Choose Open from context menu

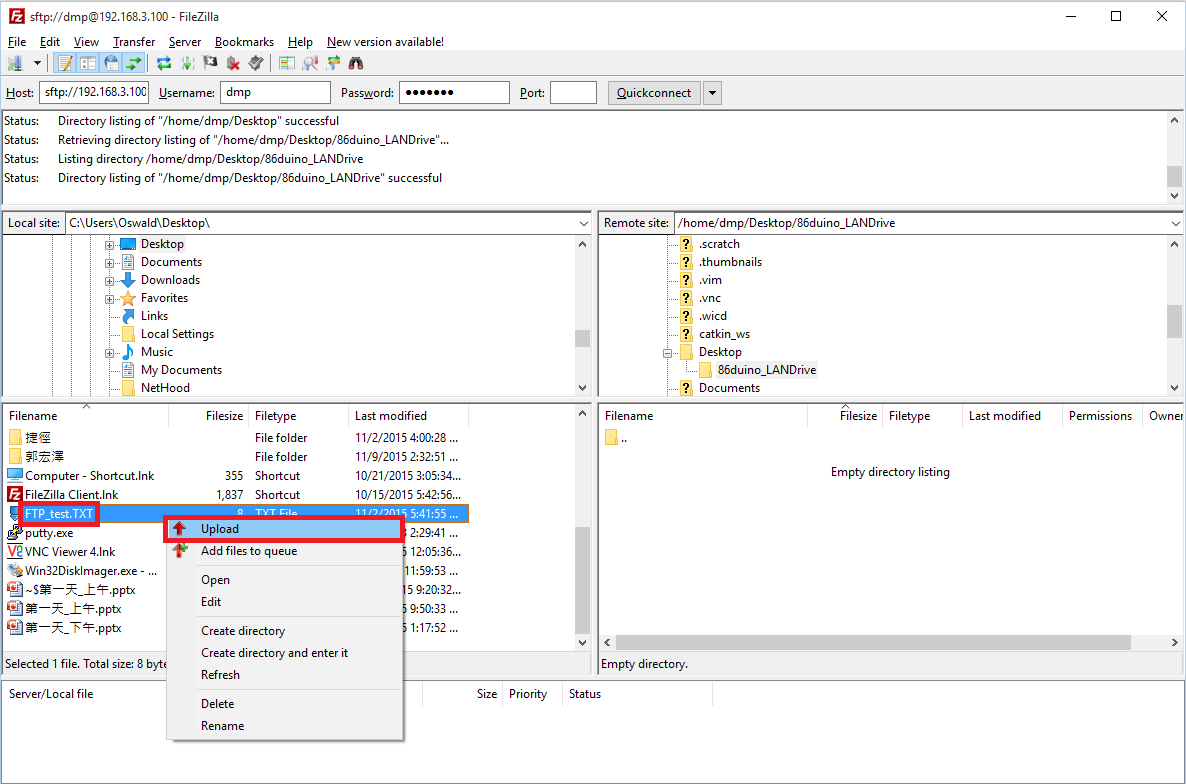(284, 580)
